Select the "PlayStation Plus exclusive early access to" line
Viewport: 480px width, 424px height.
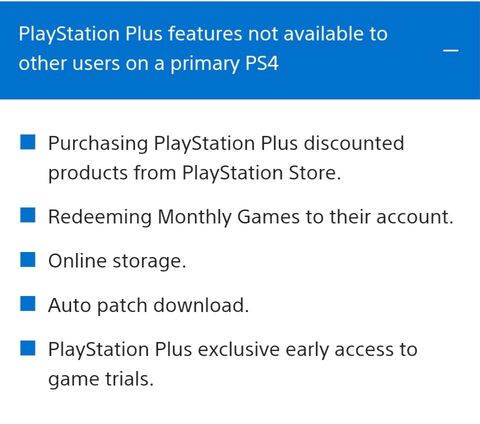233,350
